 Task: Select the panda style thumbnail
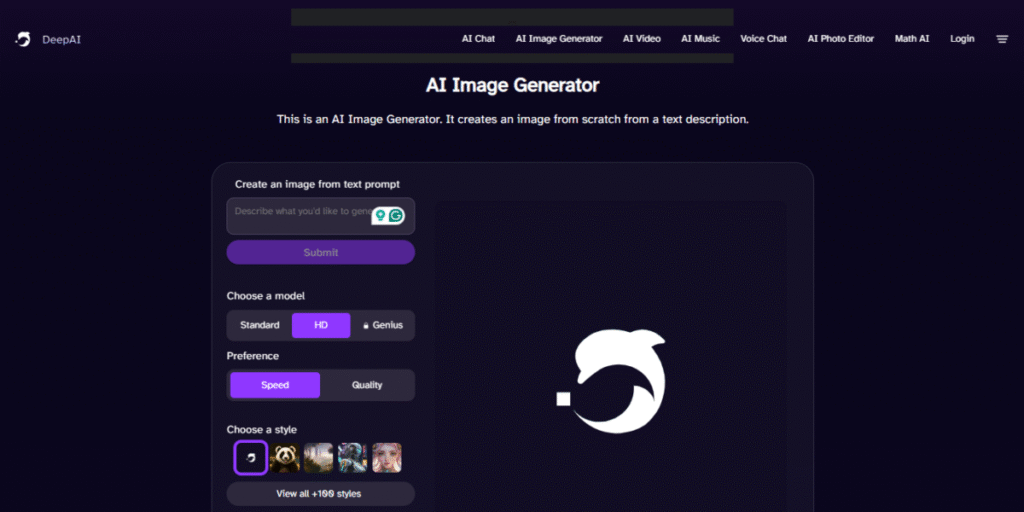click(x=285, y=458)
